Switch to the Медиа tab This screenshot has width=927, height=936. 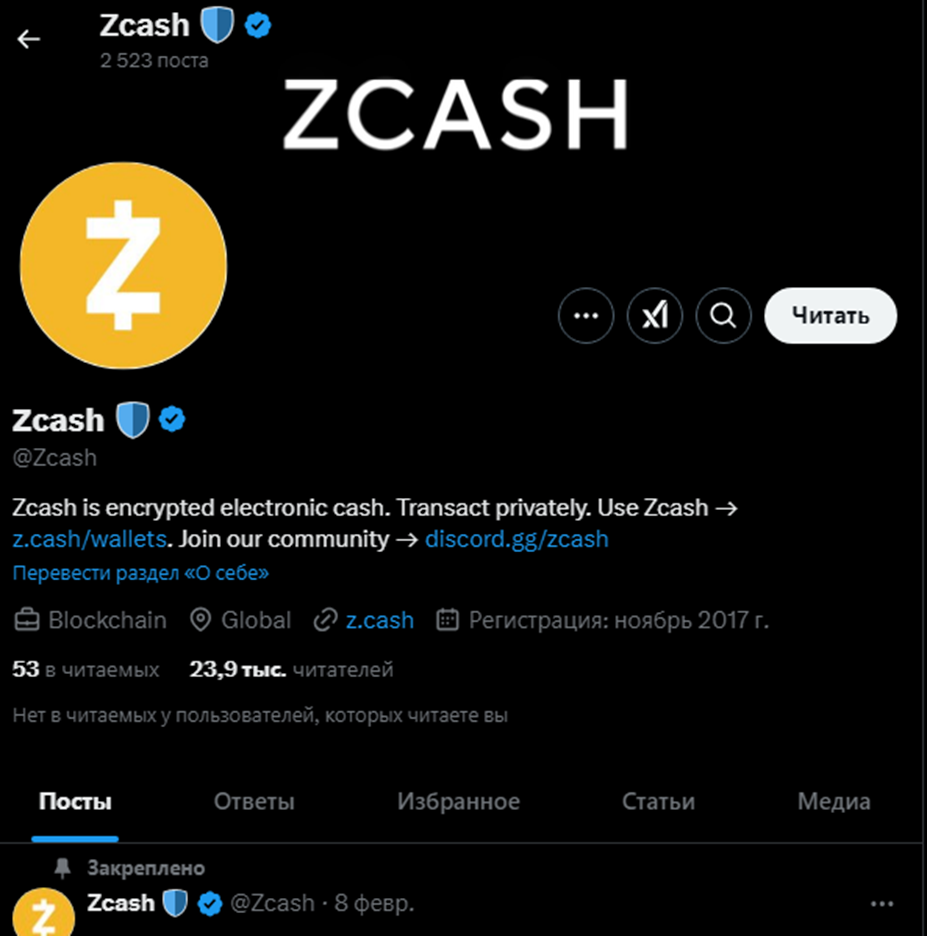[x=833, y=801]
